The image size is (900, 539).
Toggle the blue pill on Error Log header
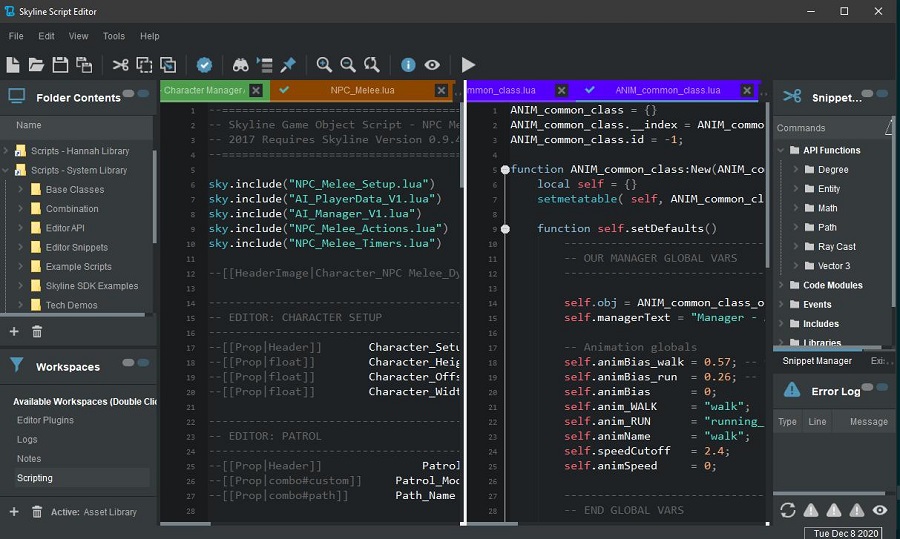point(882,387)
